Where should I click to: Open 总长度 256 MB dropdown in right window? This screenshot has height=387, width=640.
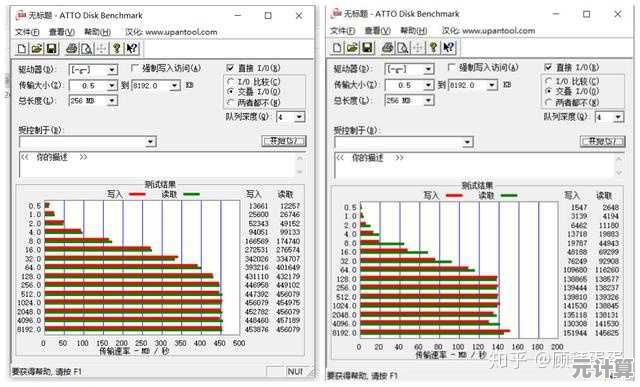pyautogui.click(x=428, y=100)
